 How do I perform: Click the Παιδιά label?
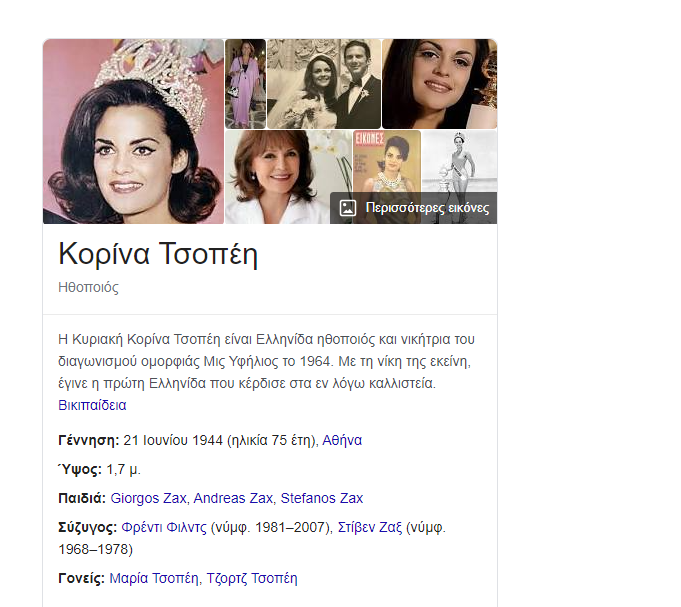pos(82,498)
